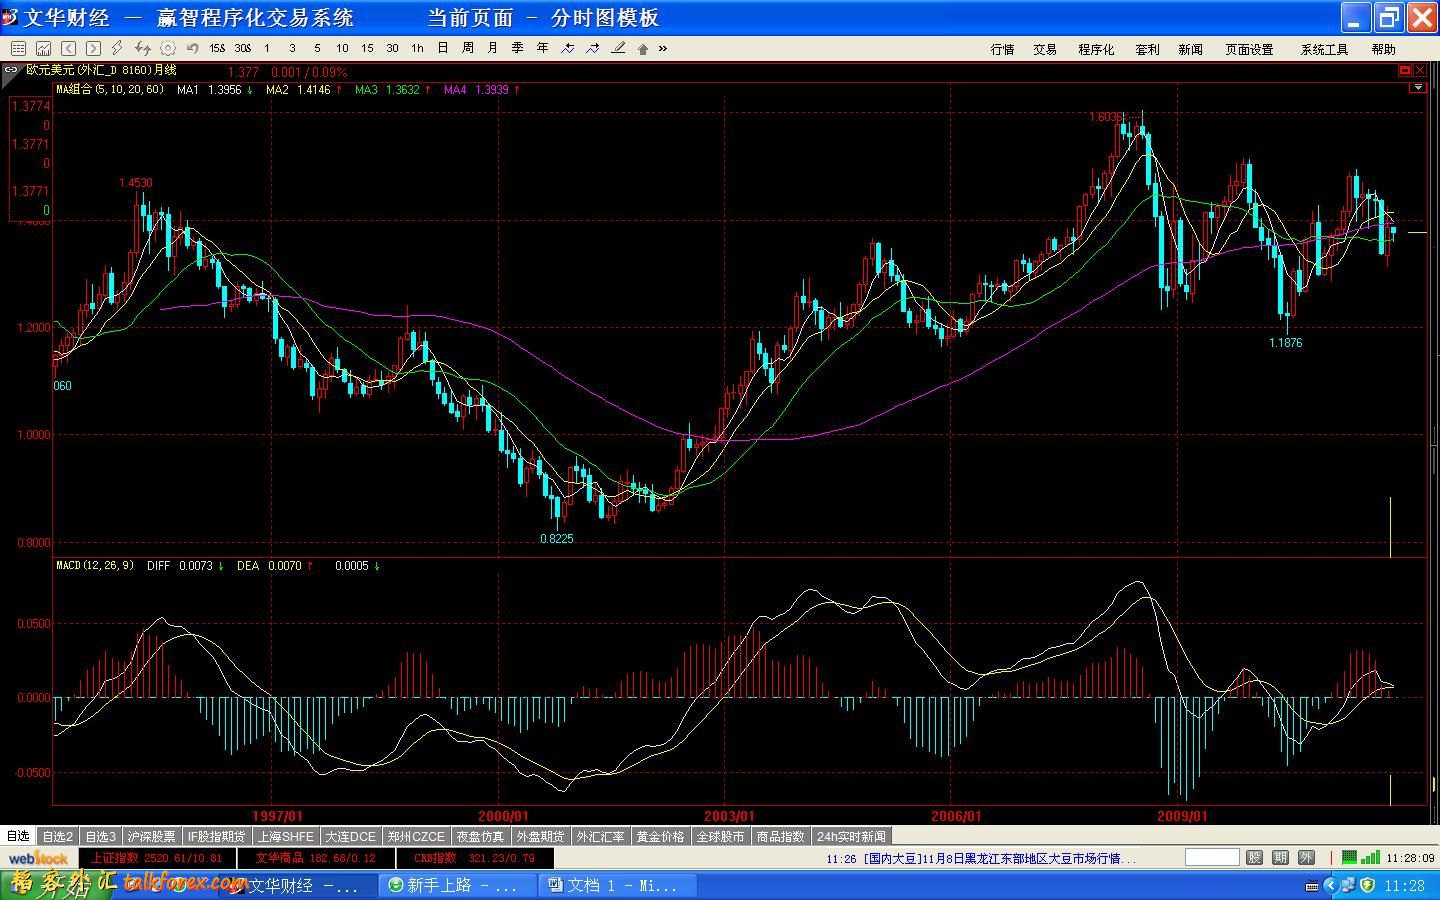Switch to the 外汇汇率 tab
The image size is (1440, 900).
point(600,836)
